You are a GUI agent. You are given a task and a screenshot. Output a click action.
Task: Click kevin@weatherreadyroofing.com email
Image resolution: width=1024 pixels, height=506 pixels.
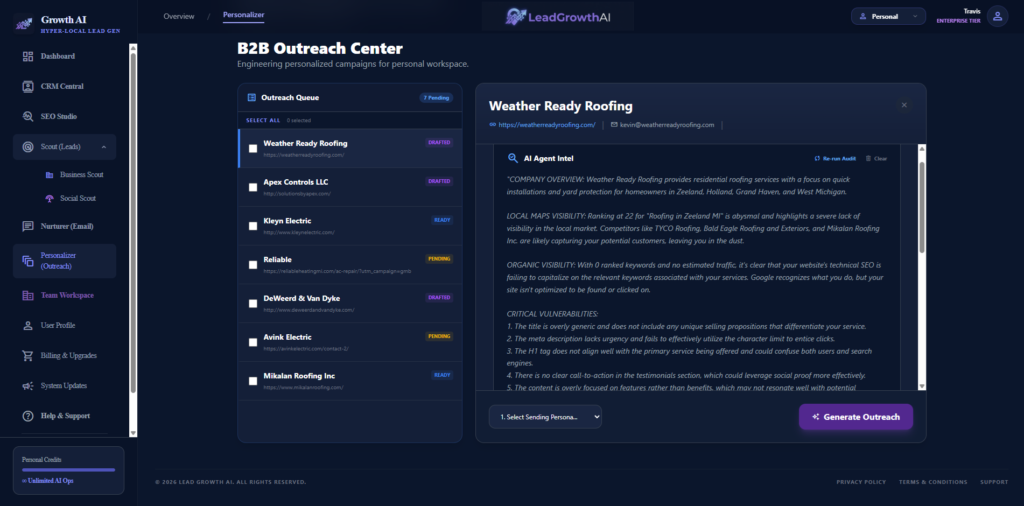tap(667, 125)
